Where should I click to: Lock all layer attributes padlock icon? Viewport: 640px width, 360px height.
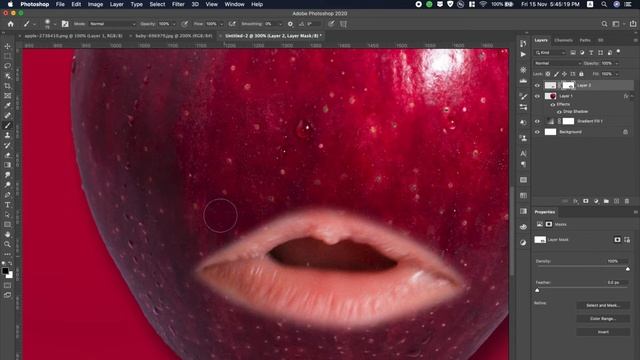(x=581, y=74)
